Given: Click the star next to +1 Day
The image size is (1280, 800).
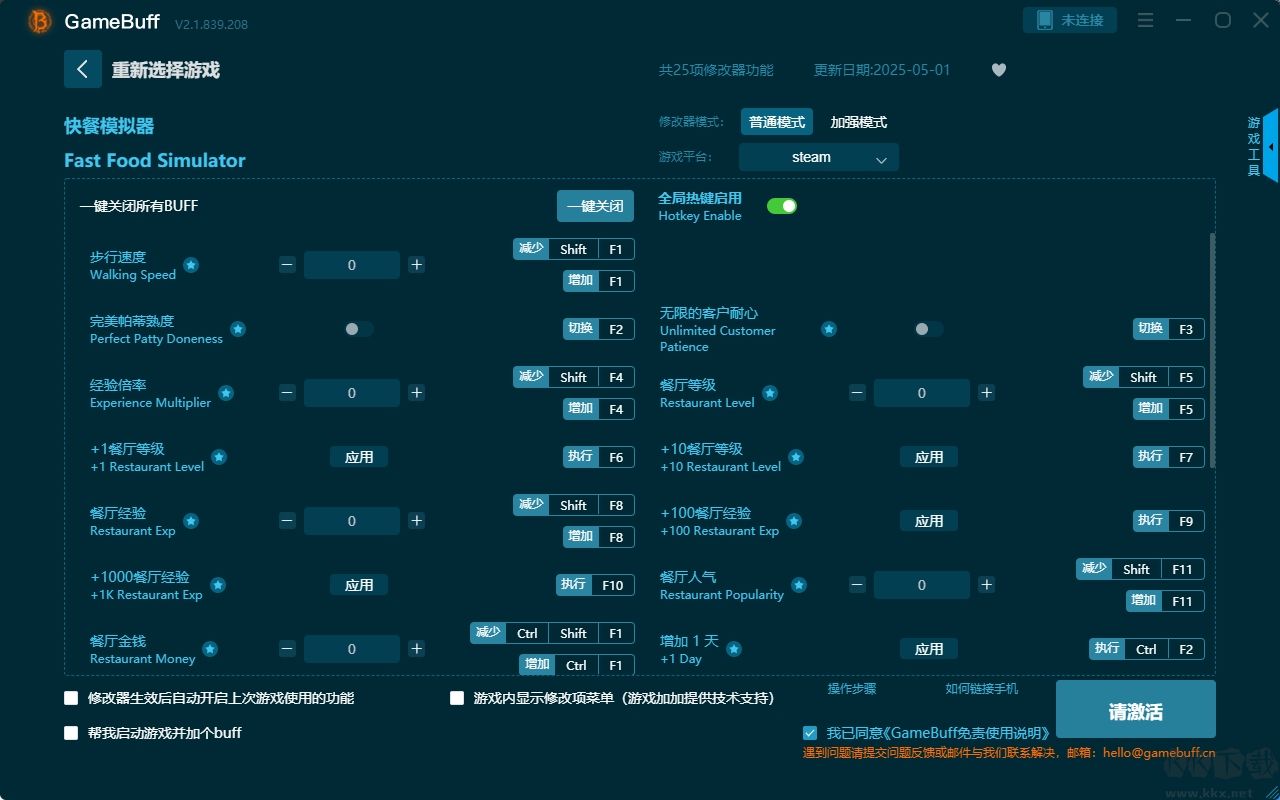Looking at the screenshot, I should click(734, 649).
